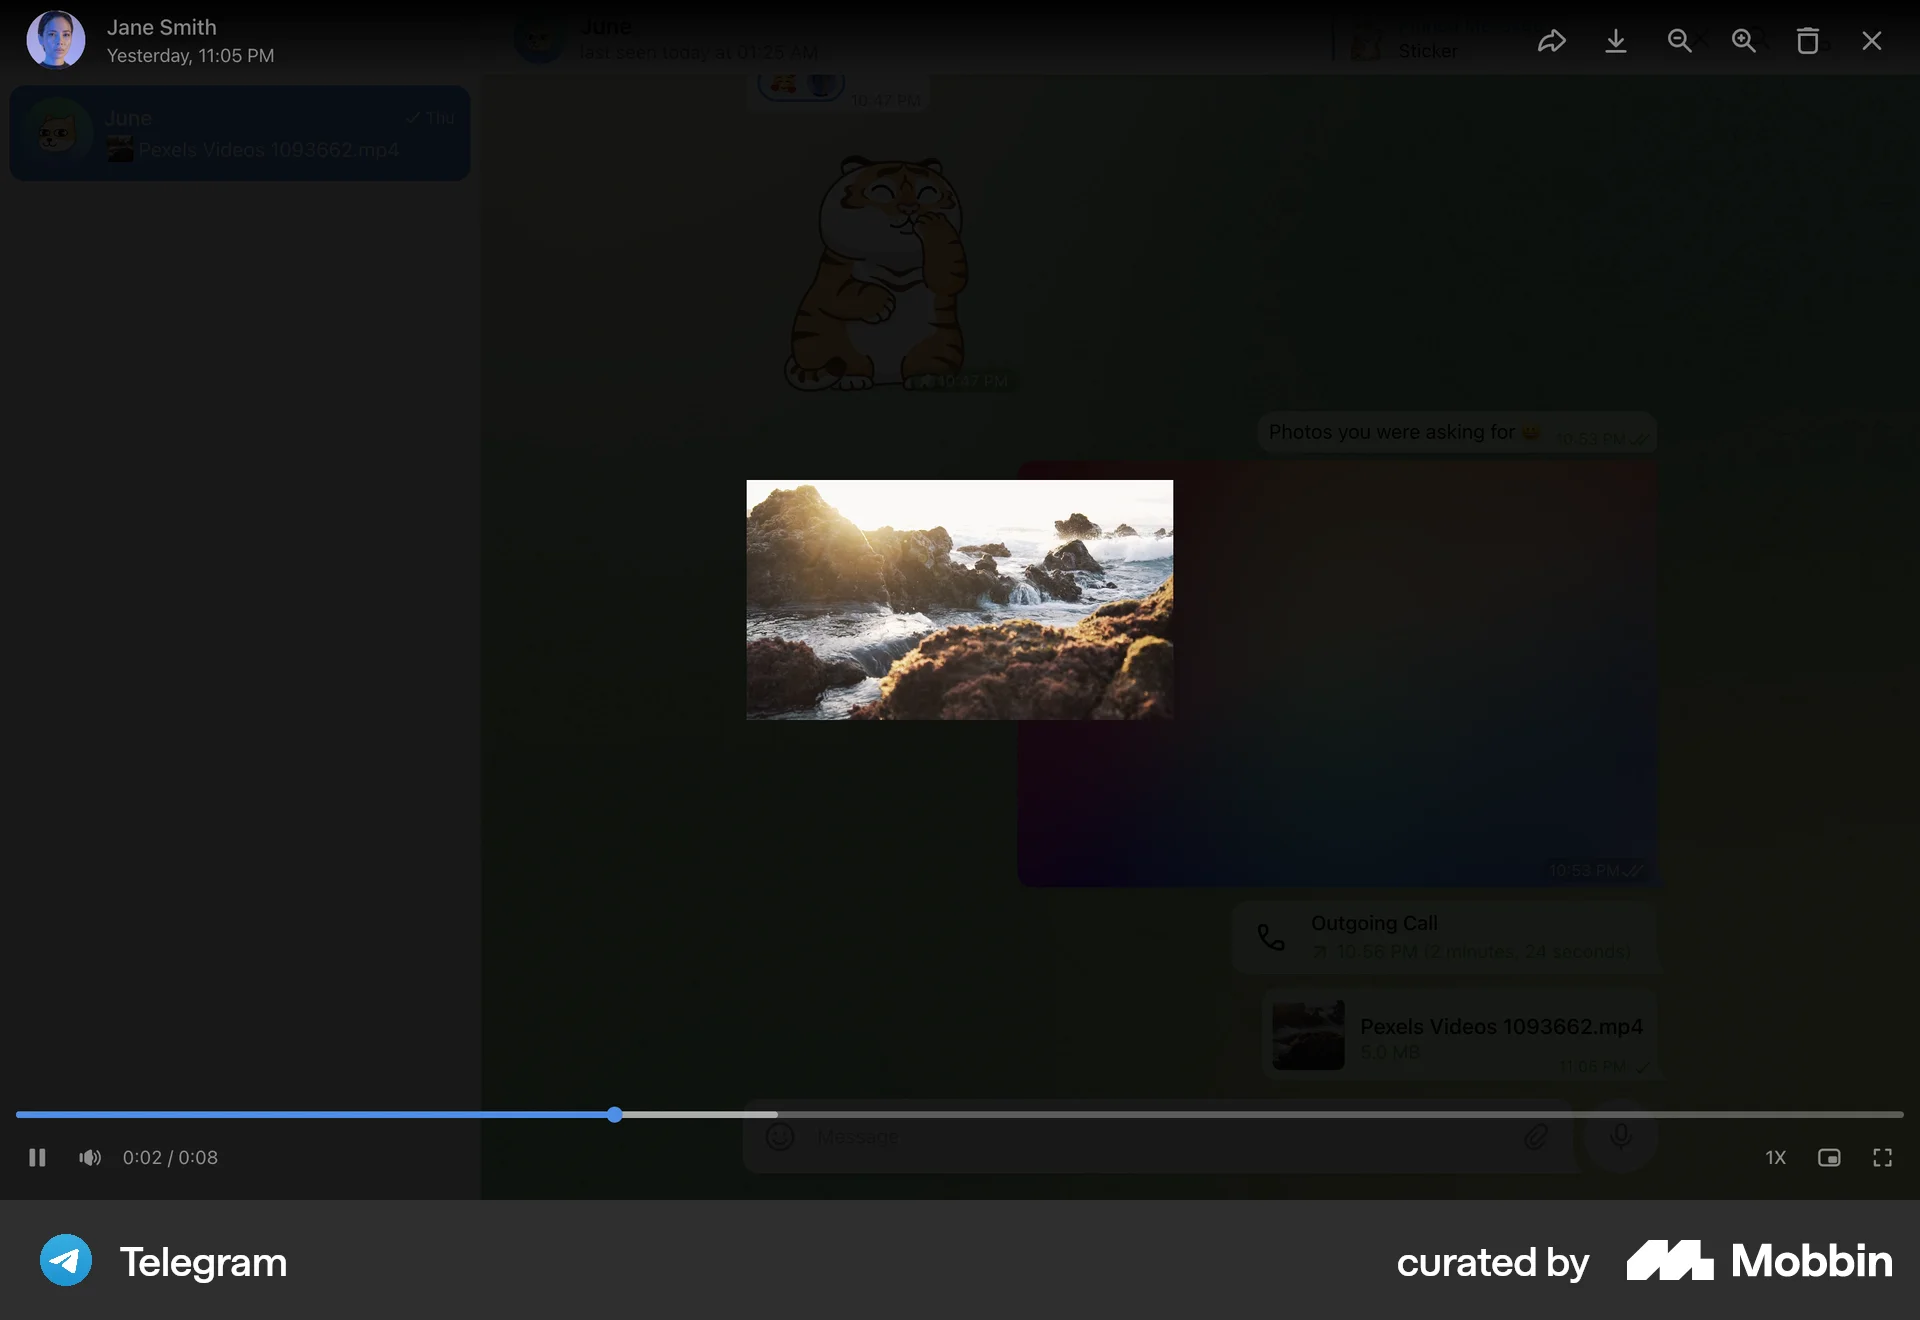
Task: Click the video progress bar to seek
Action: 900,1114
